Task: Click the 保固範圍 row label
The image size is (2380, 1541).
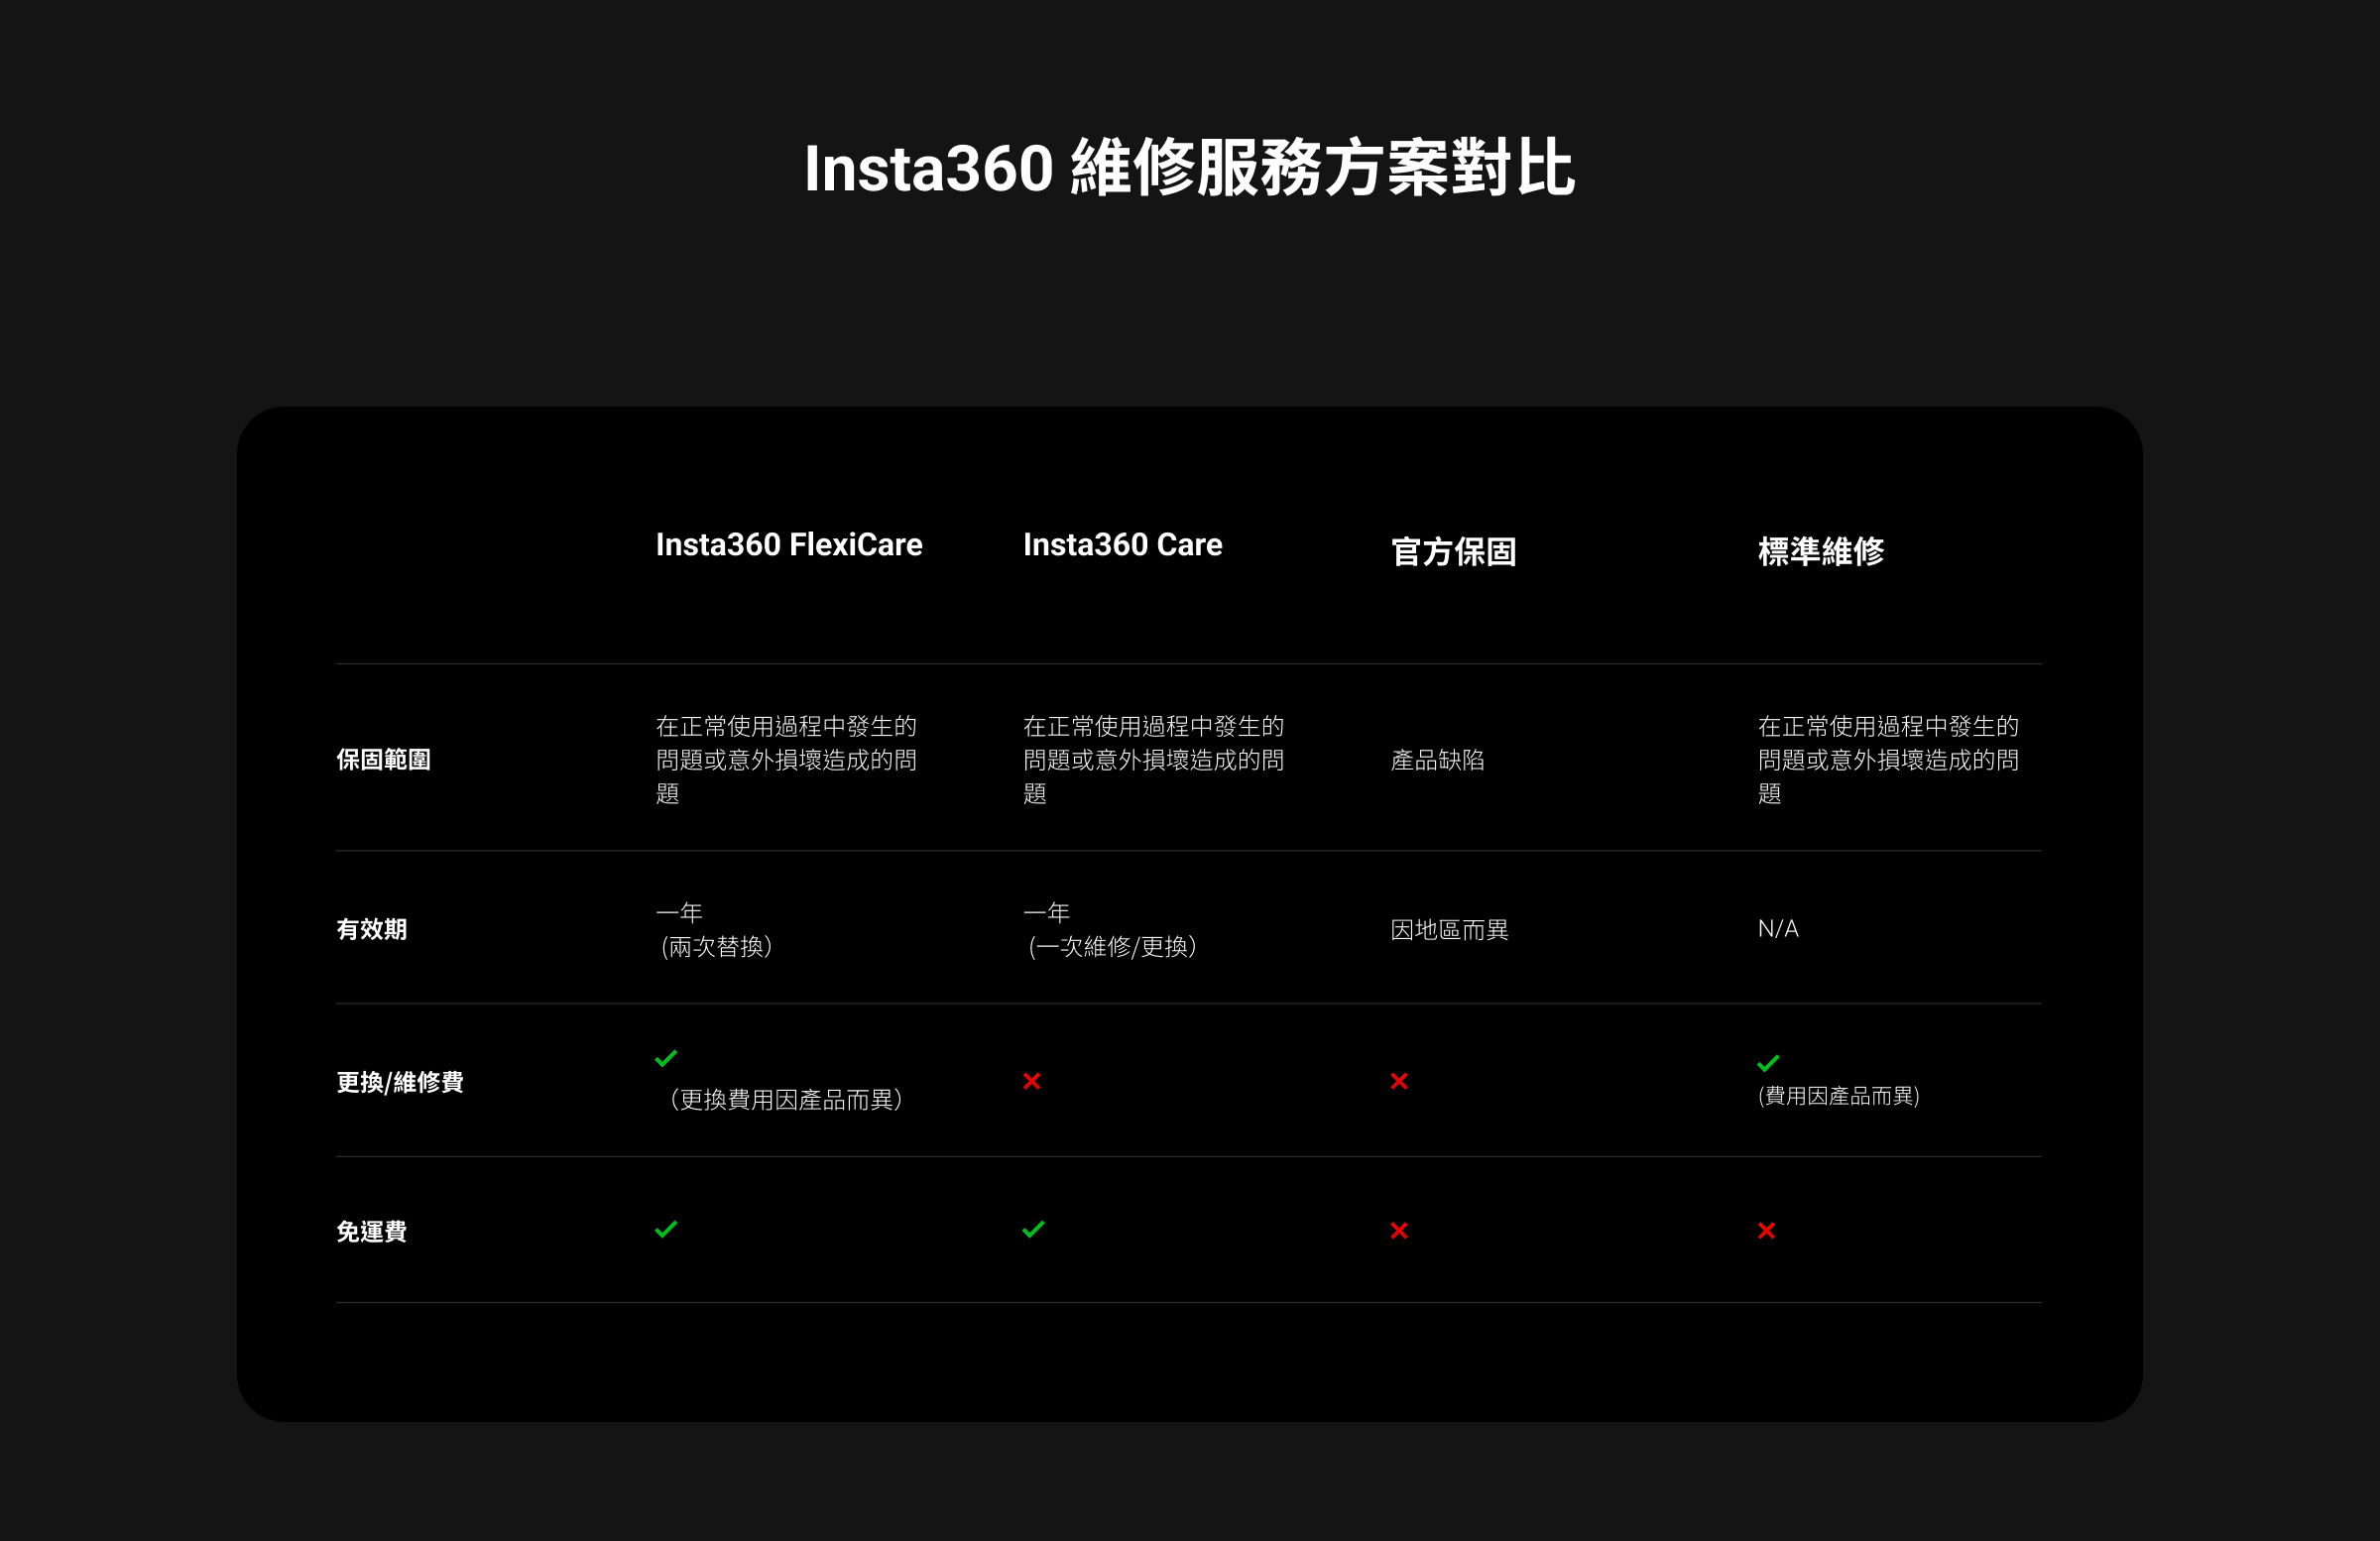Action: [383, 760]
